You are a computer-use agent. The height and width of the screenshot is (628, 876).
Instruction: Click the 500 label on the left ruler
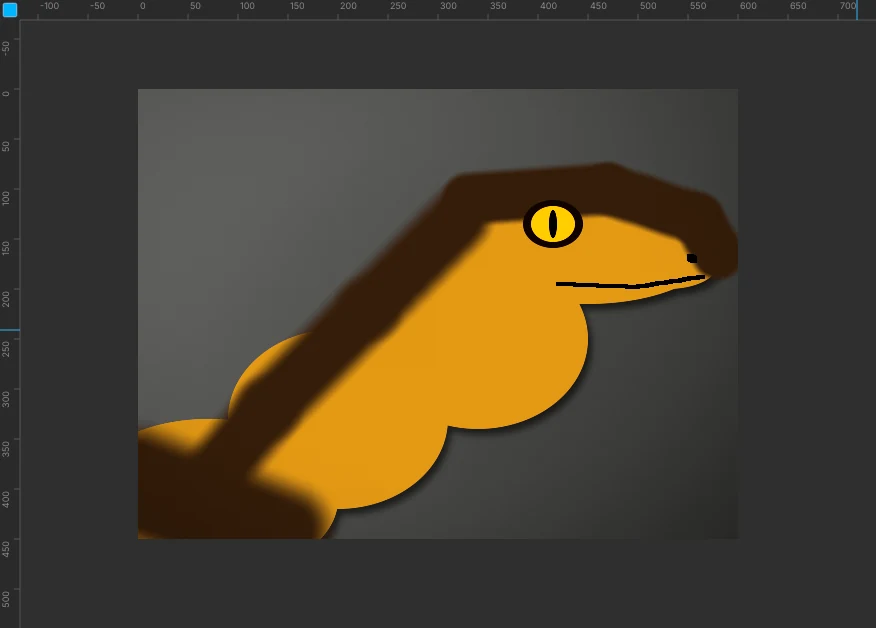click(x=6, y=600)
